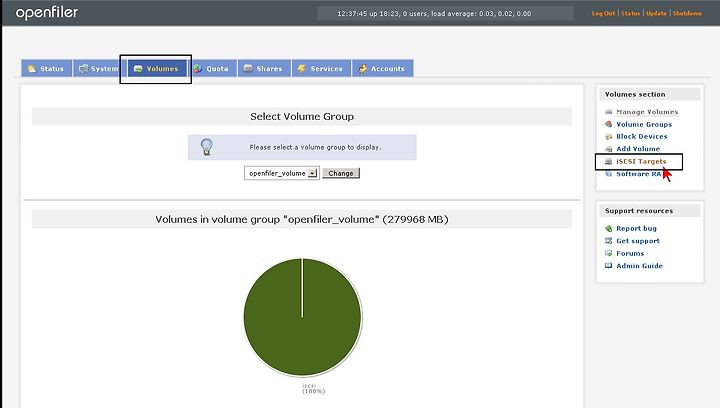Open the Volume Groups link
This screenshot has height=408, width=720.
[x=644, y=124]
